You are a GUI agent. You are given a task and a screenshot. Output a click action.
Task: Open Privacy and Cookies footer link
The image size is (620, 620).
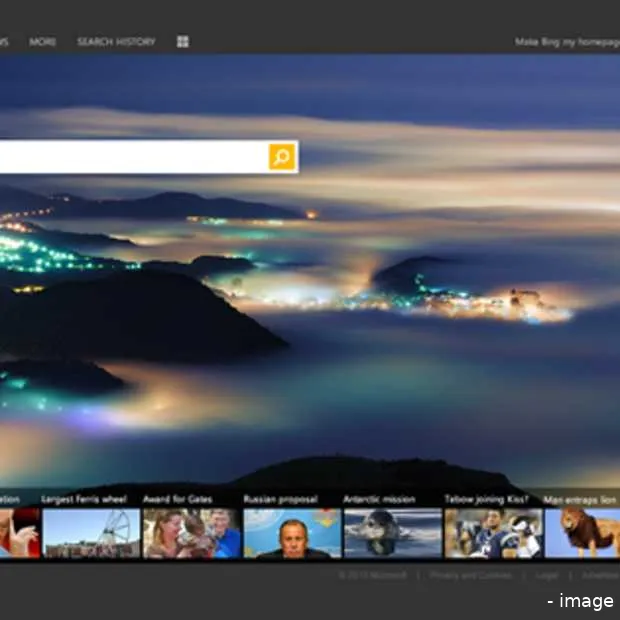(473, 575)
